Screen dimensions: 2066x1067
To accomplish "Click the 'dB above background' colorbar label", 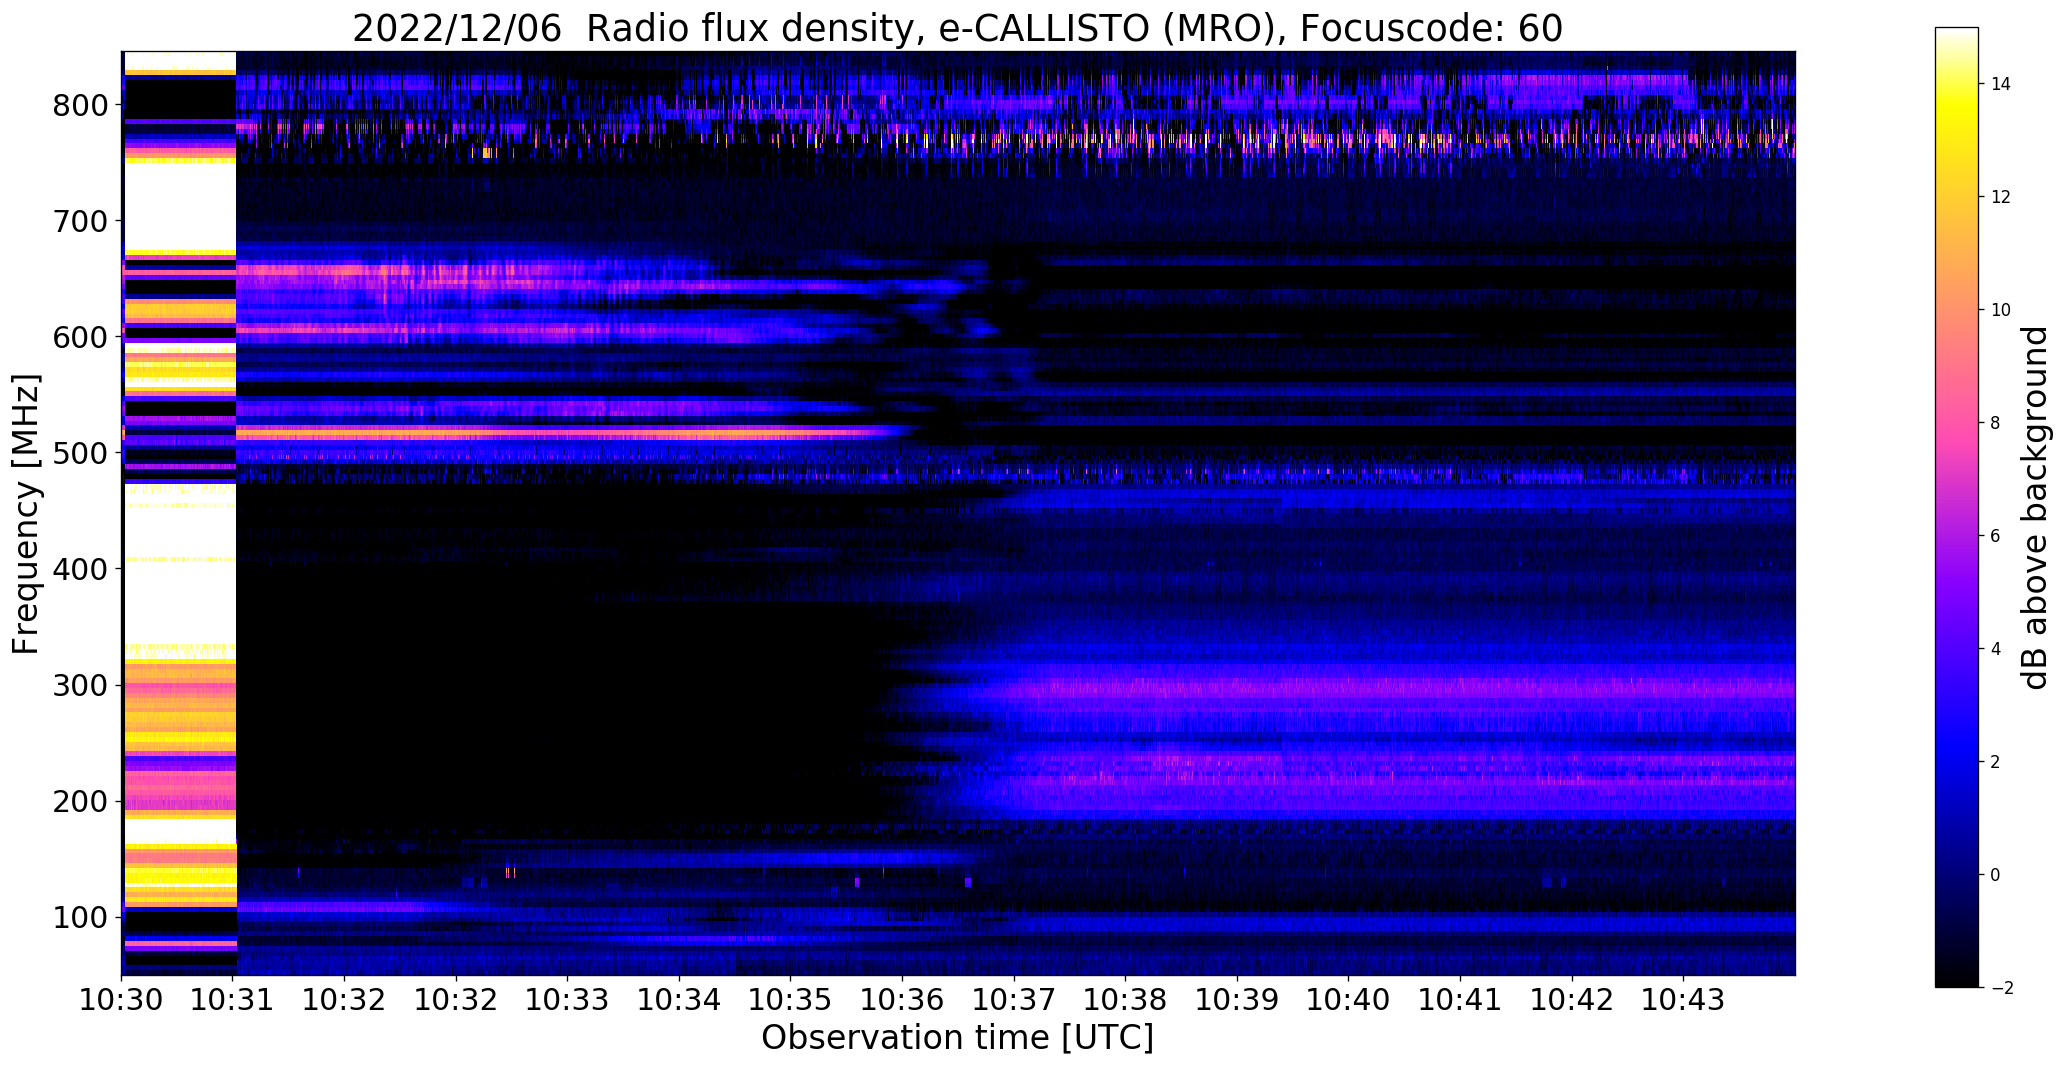I will pyautogui.click(x=2035, y=508).
